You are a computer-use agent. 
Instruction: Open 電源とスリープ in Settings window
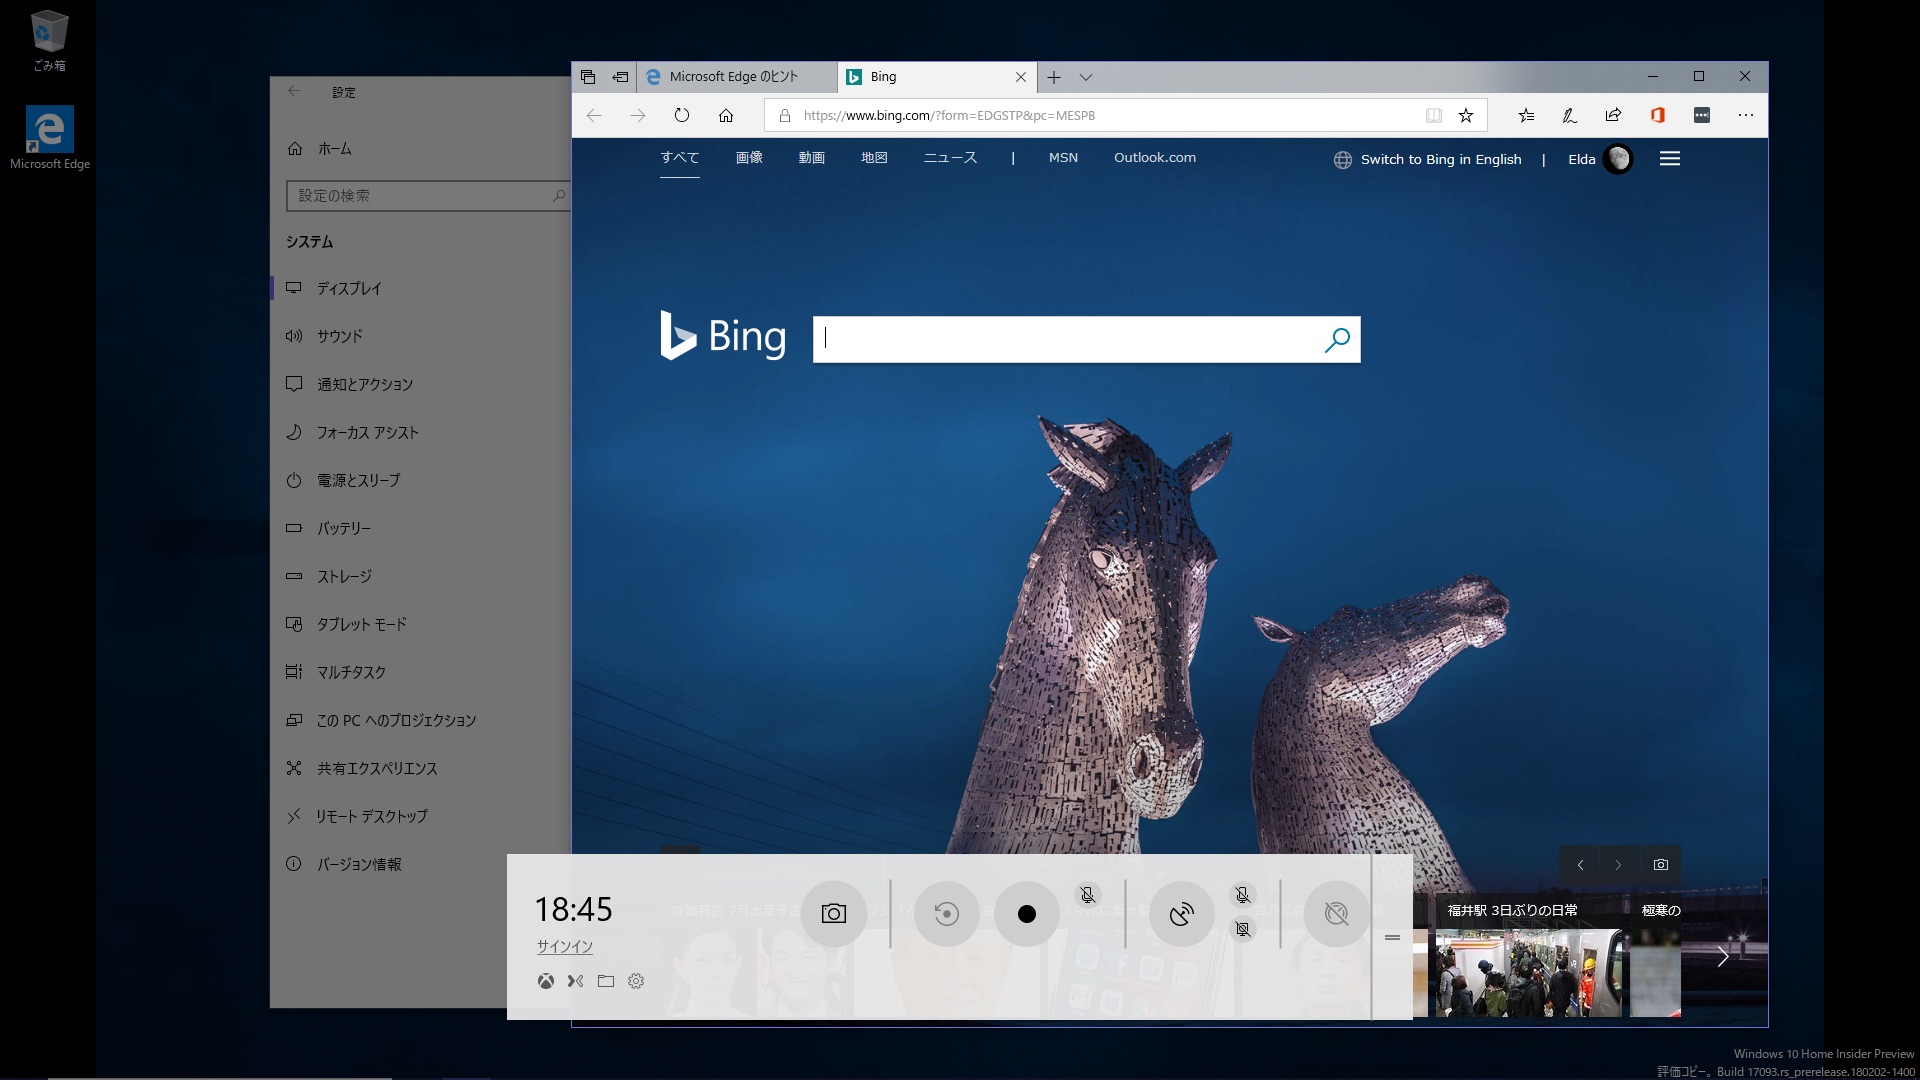pyautogui.click(x=421, y=480)
